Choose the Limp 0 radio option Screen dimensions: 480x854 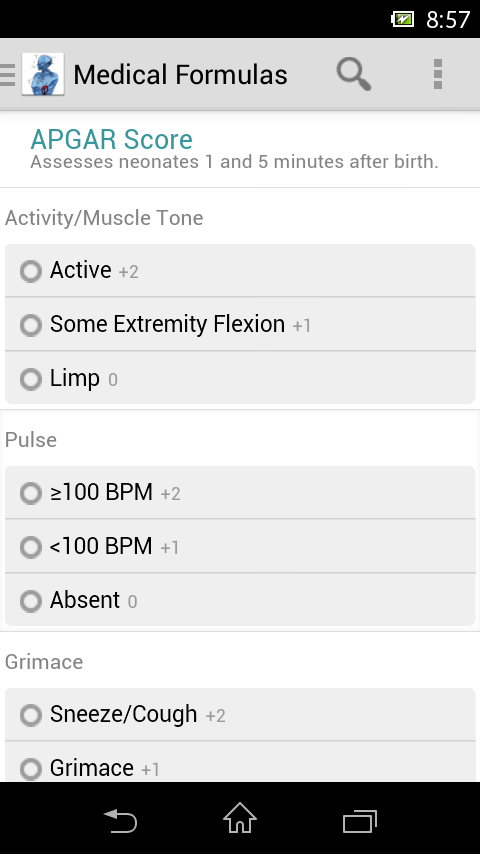point(240,377)
